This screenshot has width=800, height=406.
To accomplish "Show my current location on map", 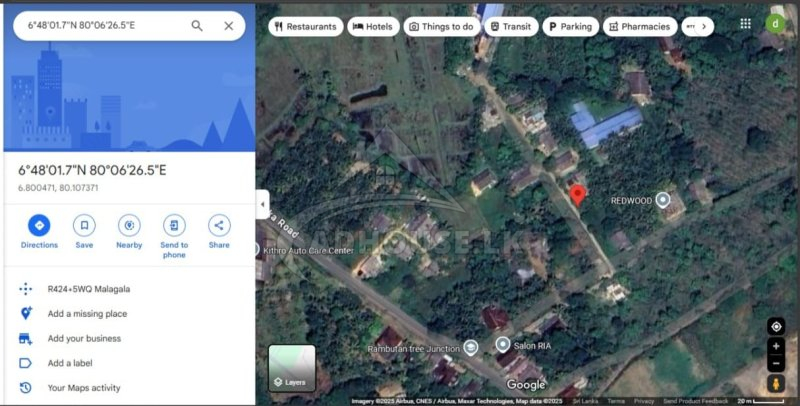I will point(776,326).
